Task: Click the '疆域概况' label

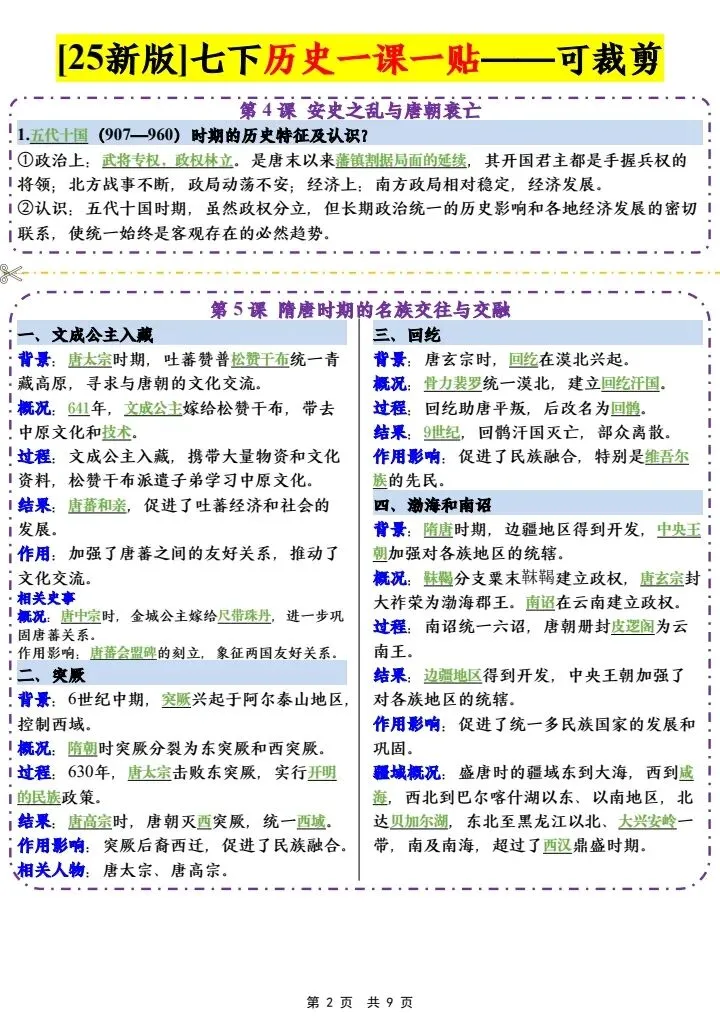Action: click(x=407, y=772)
